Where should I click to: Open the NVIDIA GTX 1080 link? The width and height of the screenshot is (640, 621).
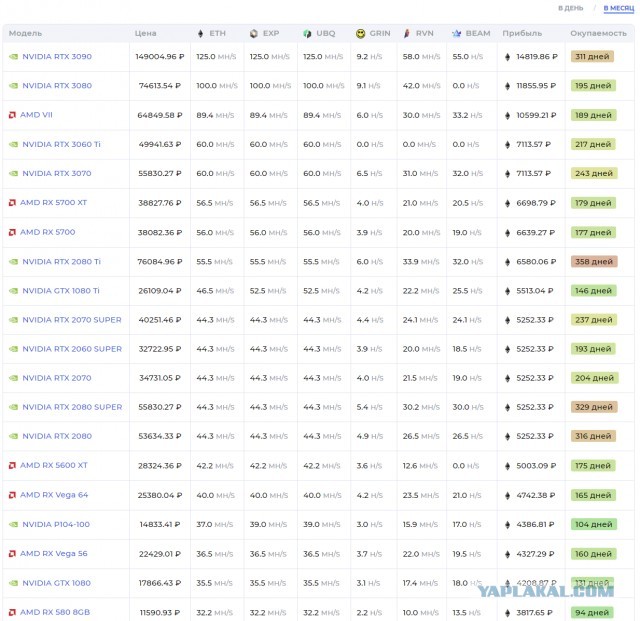56,583
